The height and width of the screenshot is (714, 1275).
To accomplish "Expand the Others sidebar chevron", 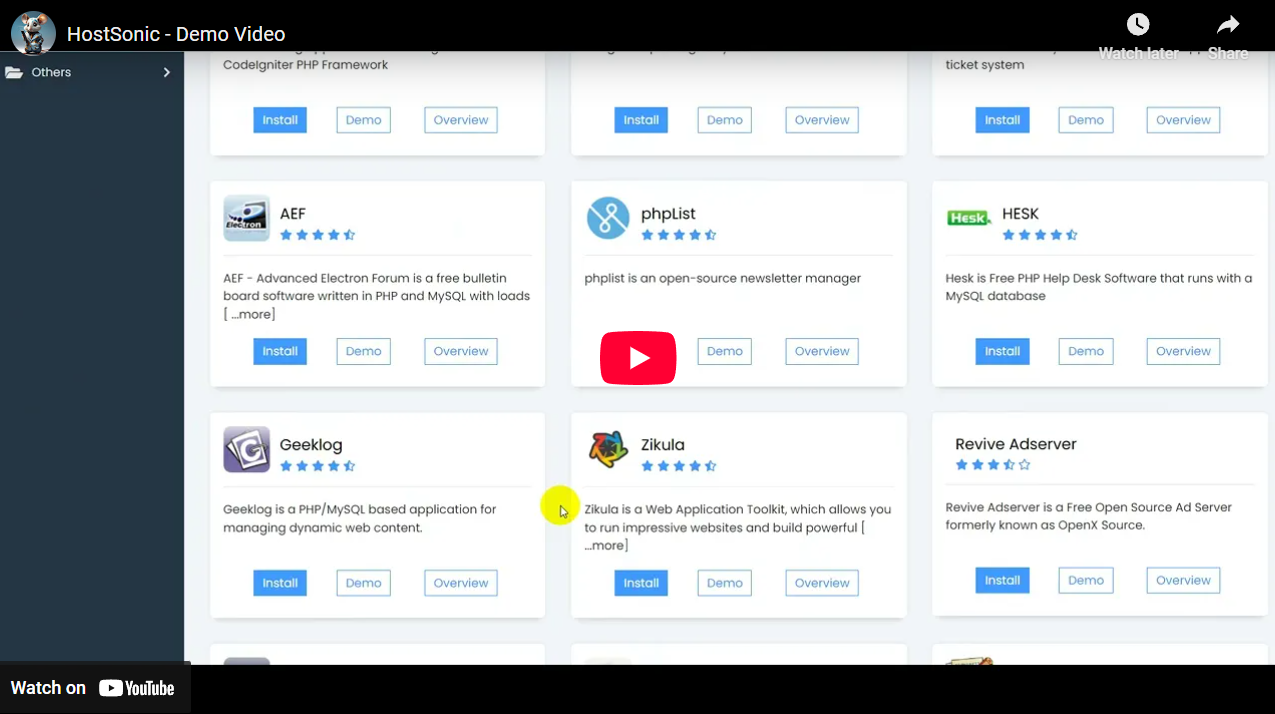I will coord(167,72).
